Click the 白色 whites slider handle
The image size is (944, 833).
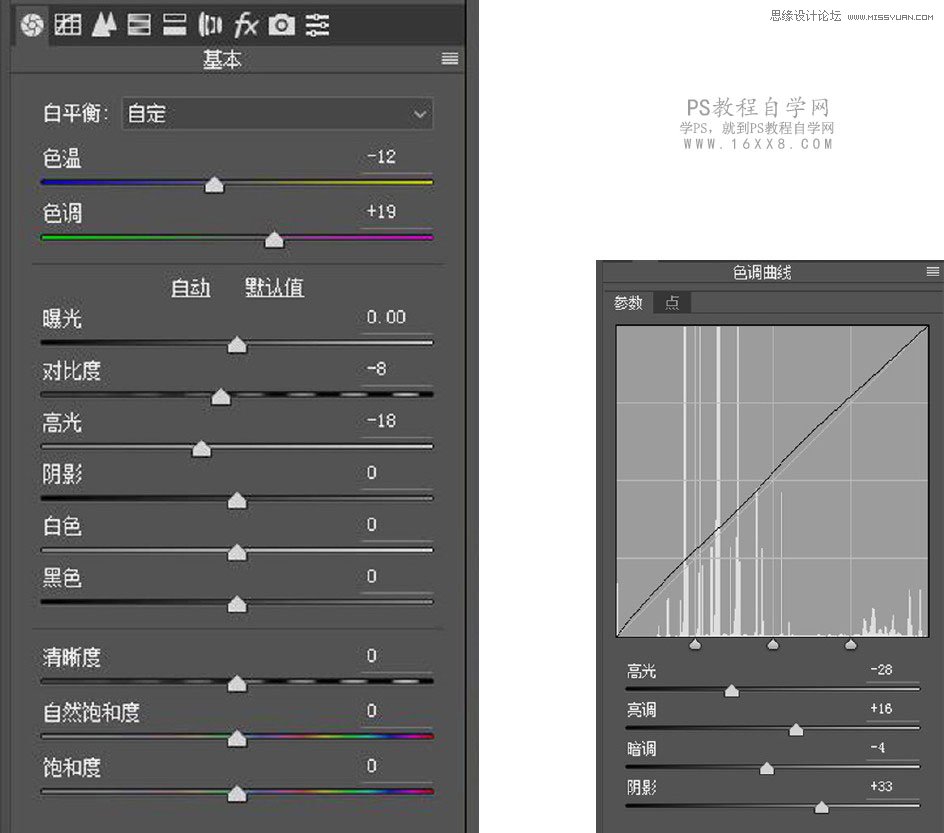237,553
